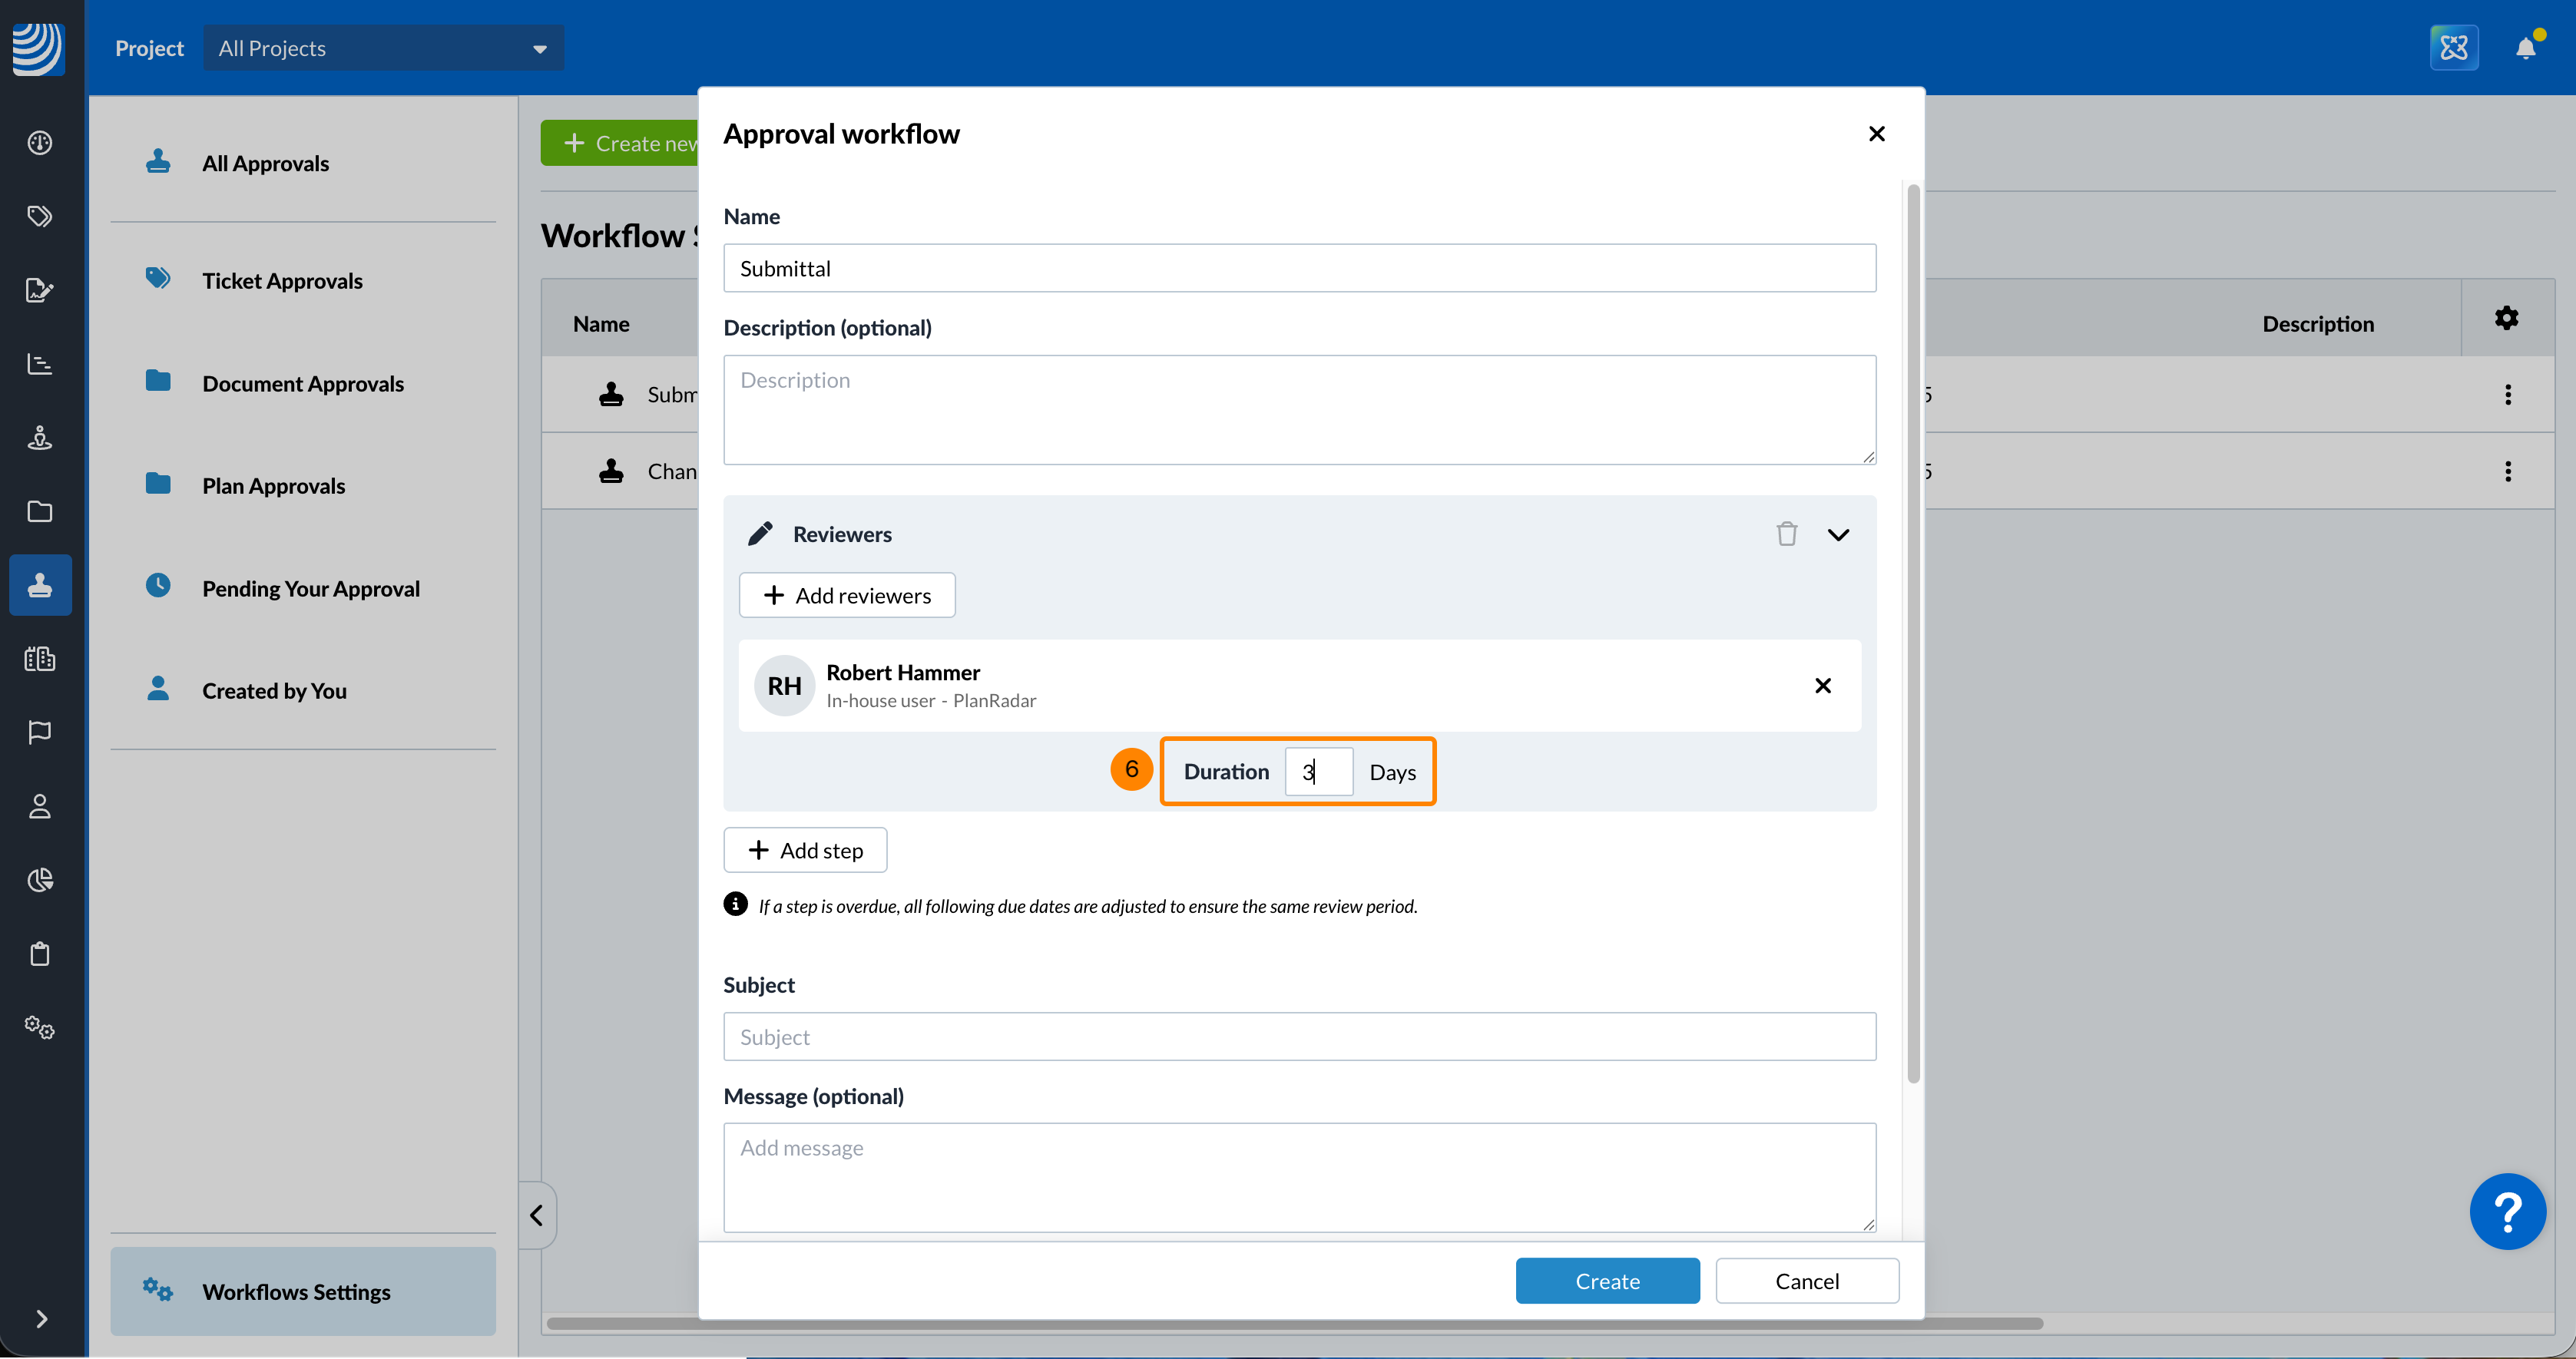Click the pencil icon next to Reviewers
Image resolution: width=2576 pixels, height=1359 pixels.
coord(760,534)
